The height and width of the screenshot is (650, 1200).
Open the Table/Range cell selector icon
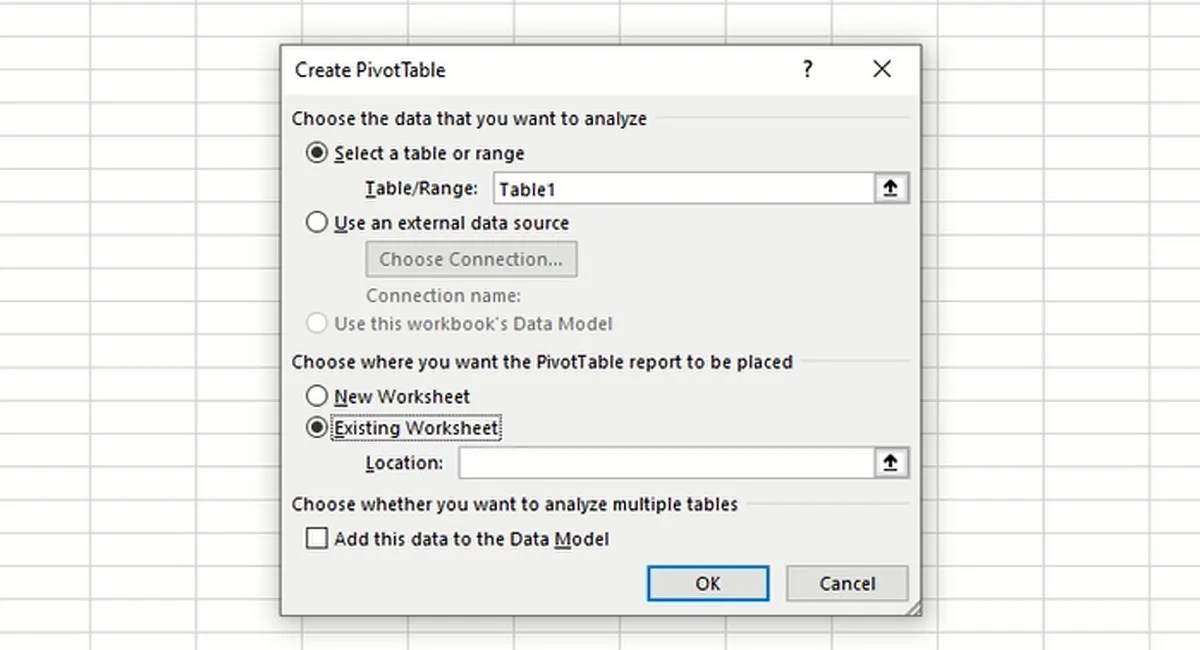tap(890, 188)
